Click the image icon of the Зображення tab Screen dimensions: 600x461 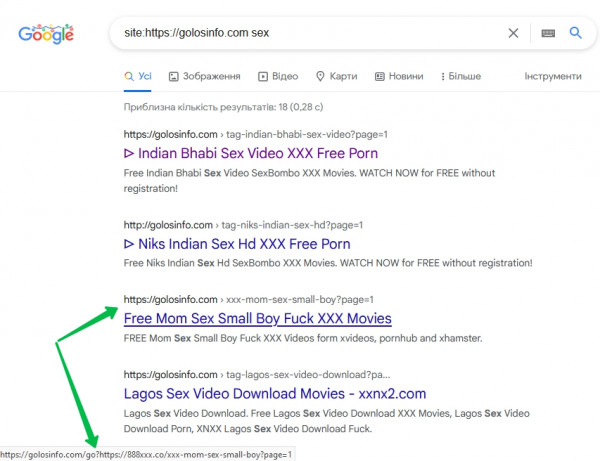173,77
